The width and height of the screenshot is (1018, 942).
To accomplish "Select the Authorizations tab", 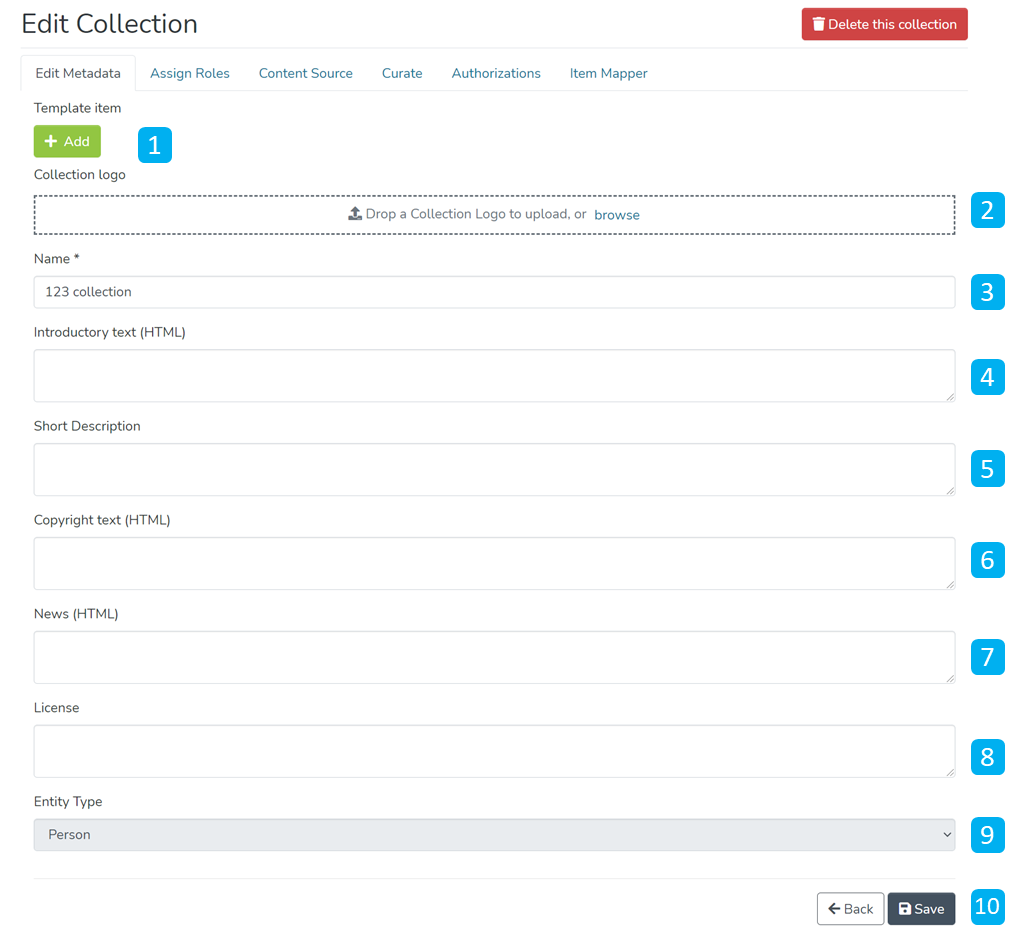I will pos(496,73).
